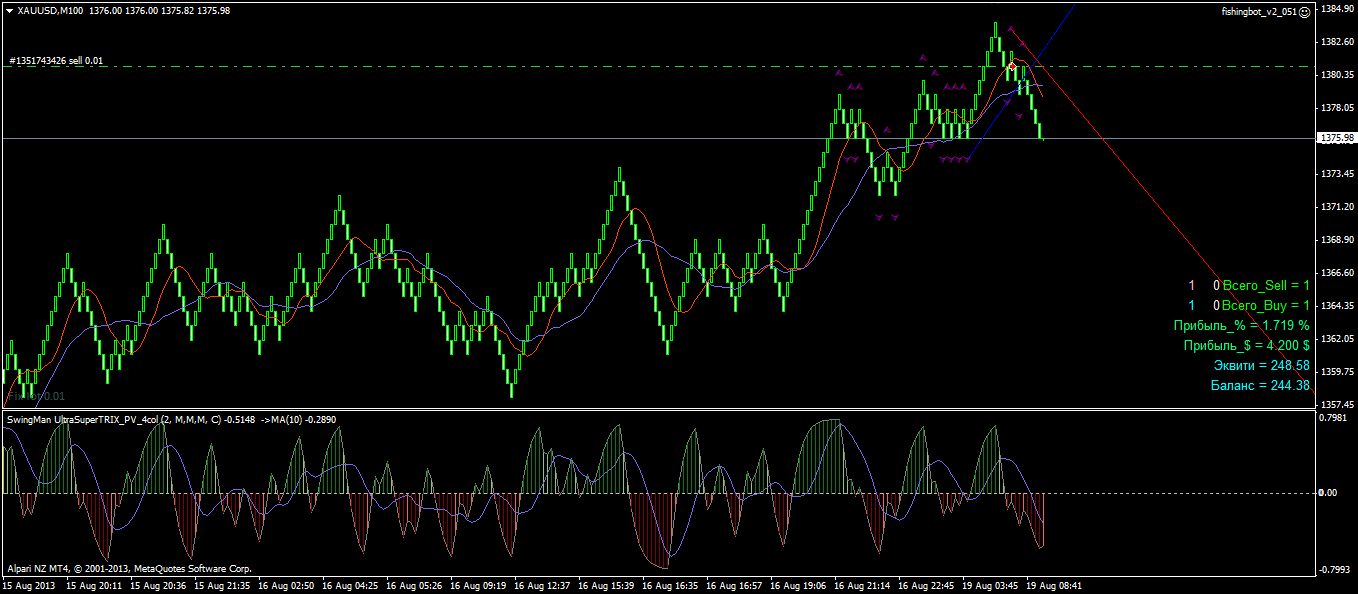Screen dimensions: 1358x594
Task: Click the expert advisor smiley face icon
Action: tap(1304, 11)
